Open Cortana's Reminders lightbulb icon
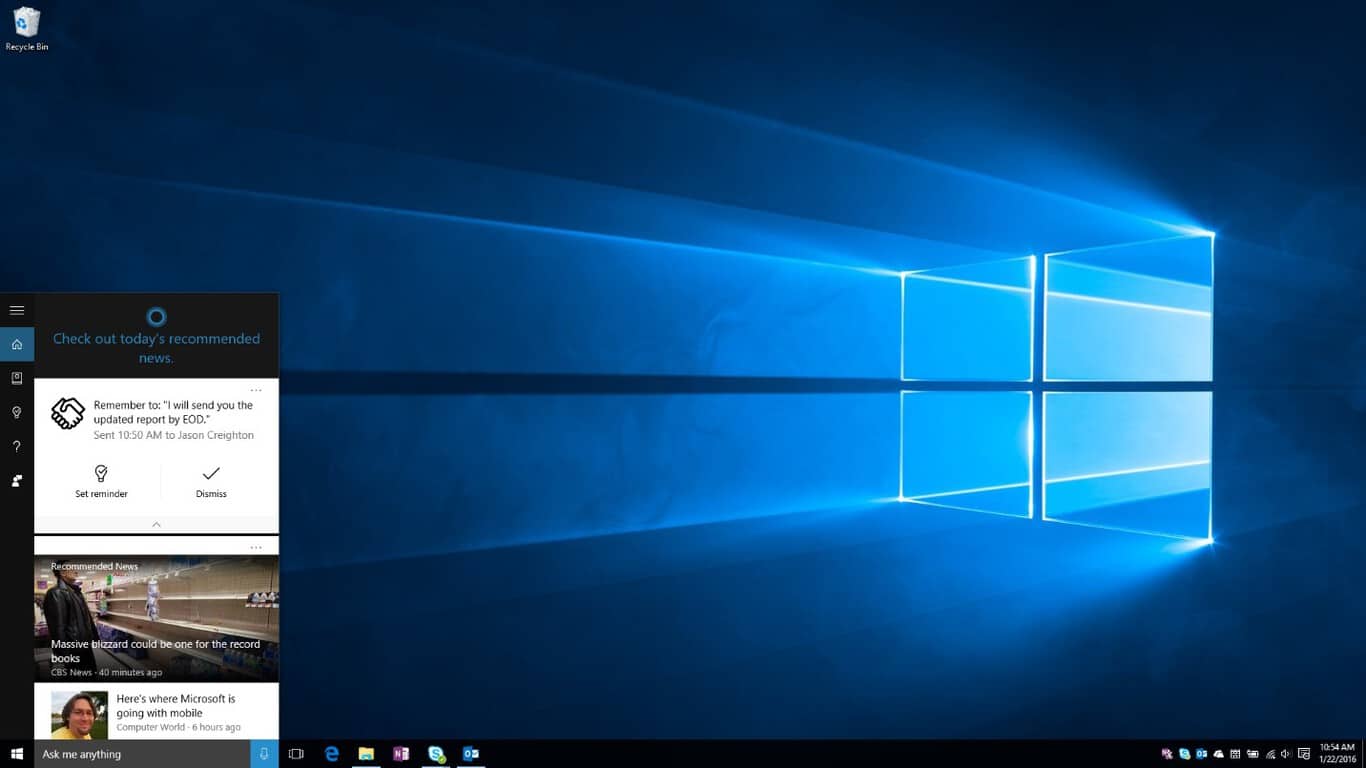 pos(16,412)
